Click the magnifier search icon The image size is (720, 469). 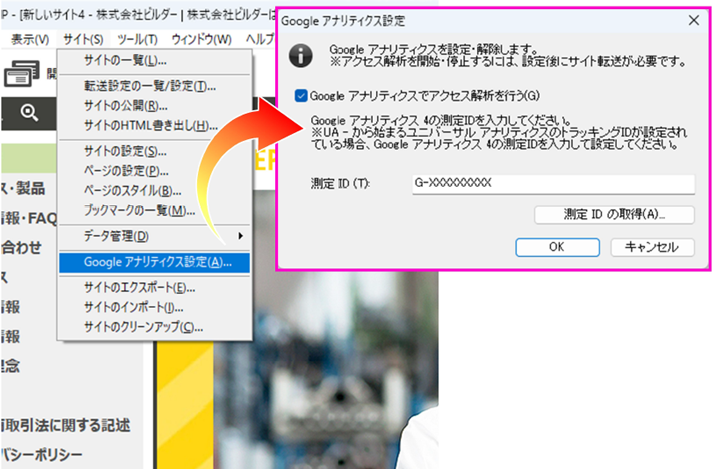pos(28,112)
